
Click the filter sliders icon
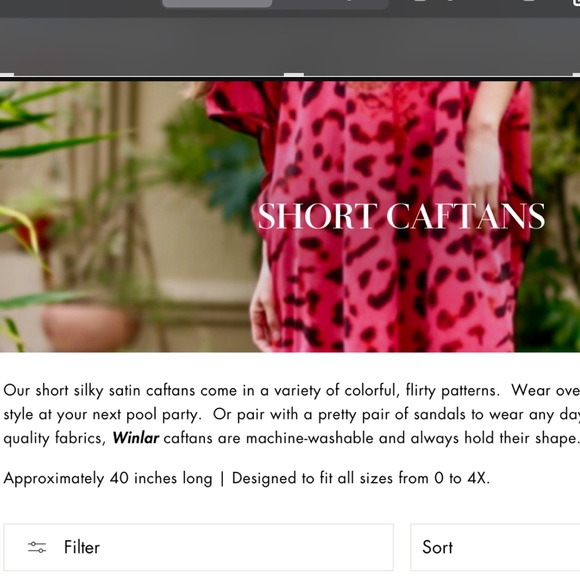point(37,547)
